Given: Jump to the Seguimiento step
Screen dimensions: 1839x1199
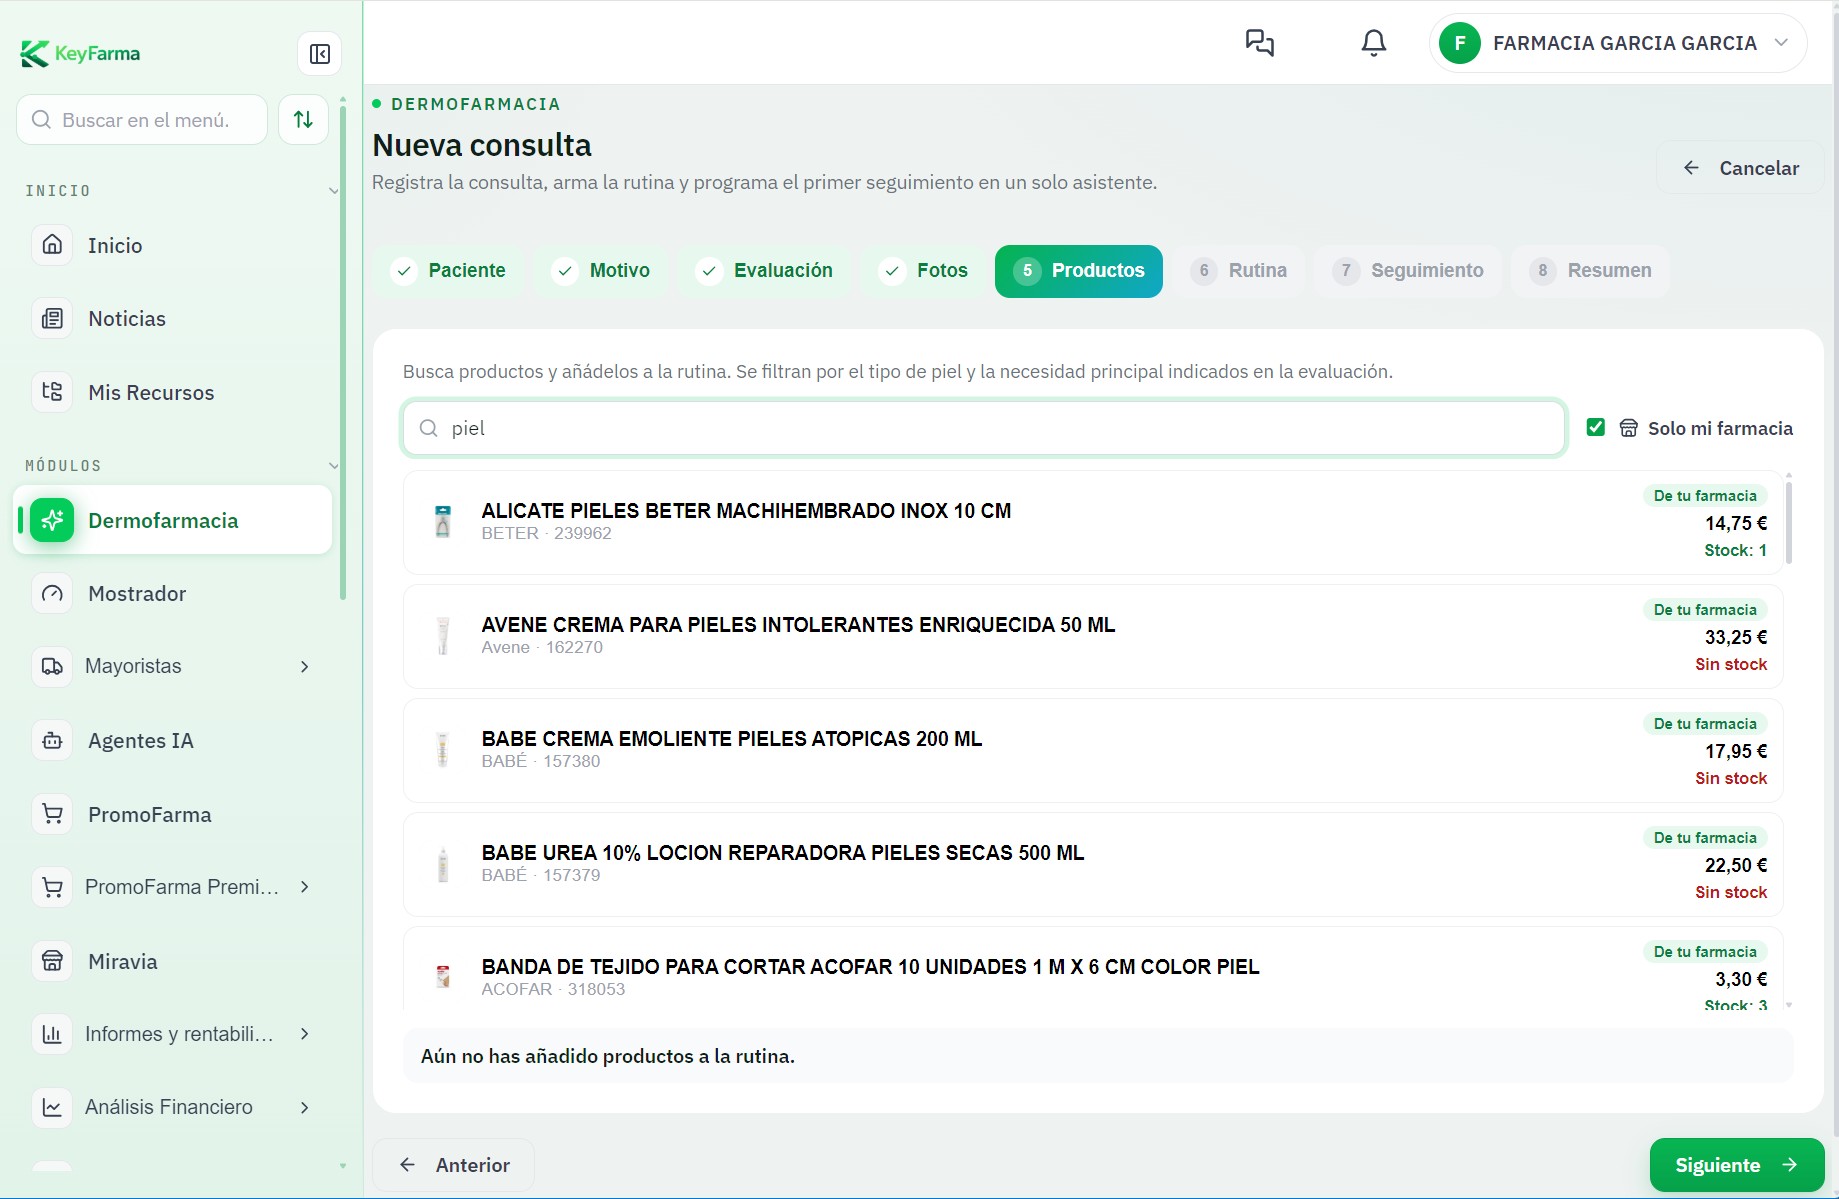Looking at the screenshot, I should (1408, 271).
